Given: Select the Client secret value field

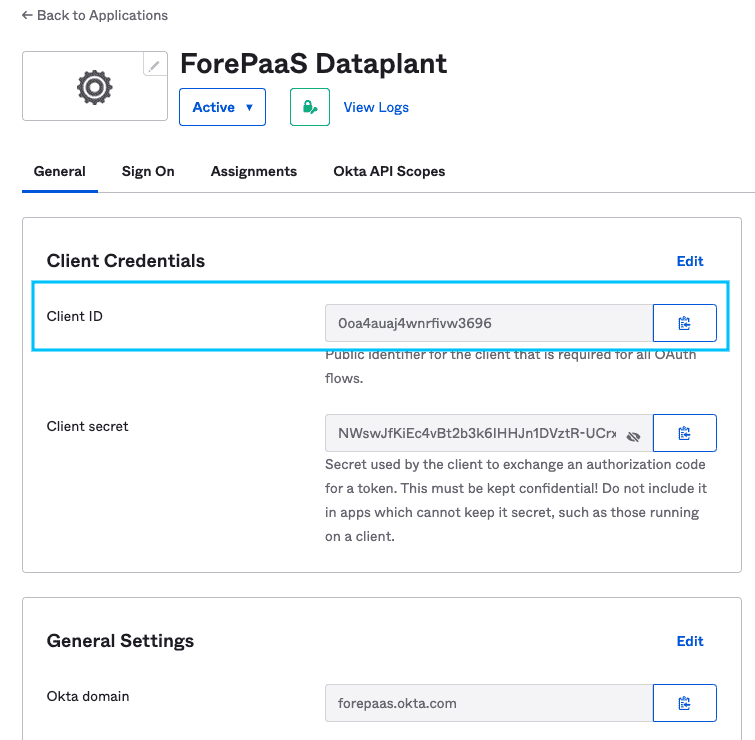Looking at the screenshot, I should pos(489,433).
